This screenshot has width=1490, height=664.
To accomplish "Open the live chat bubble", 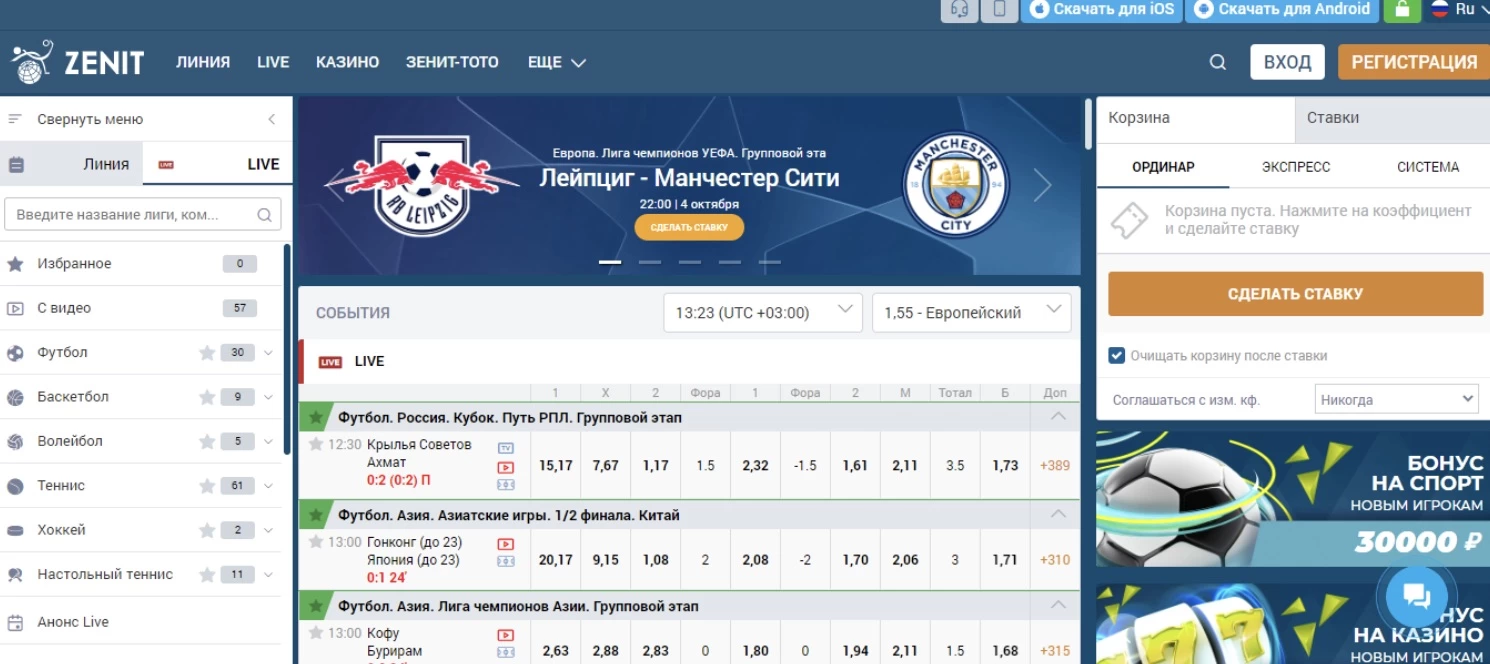I will pos(1417,596).
